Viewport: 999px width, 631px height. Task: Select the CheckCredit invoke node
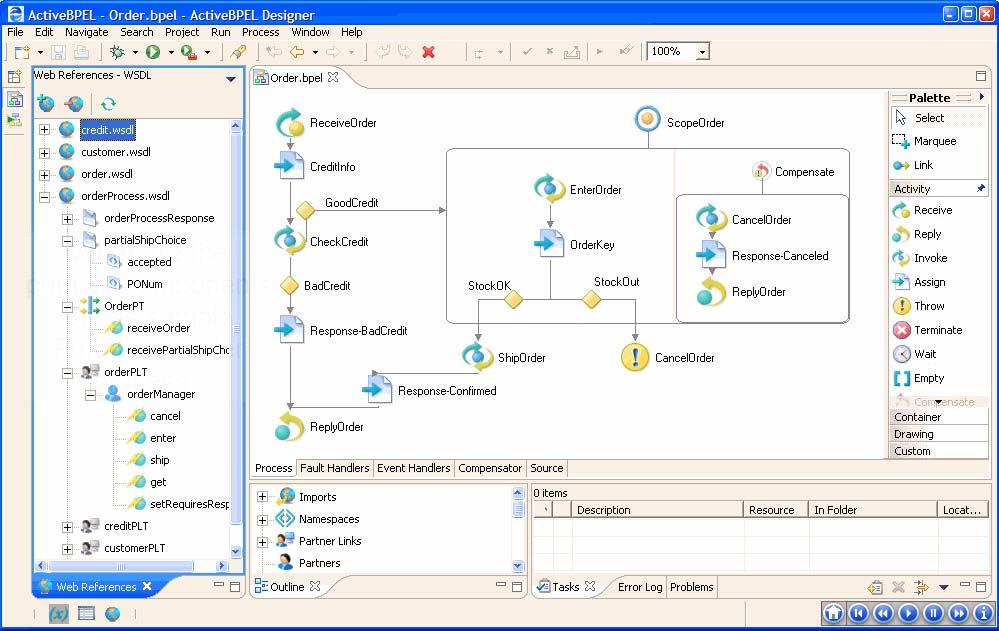pyautogui.click(x=289, y=241)
